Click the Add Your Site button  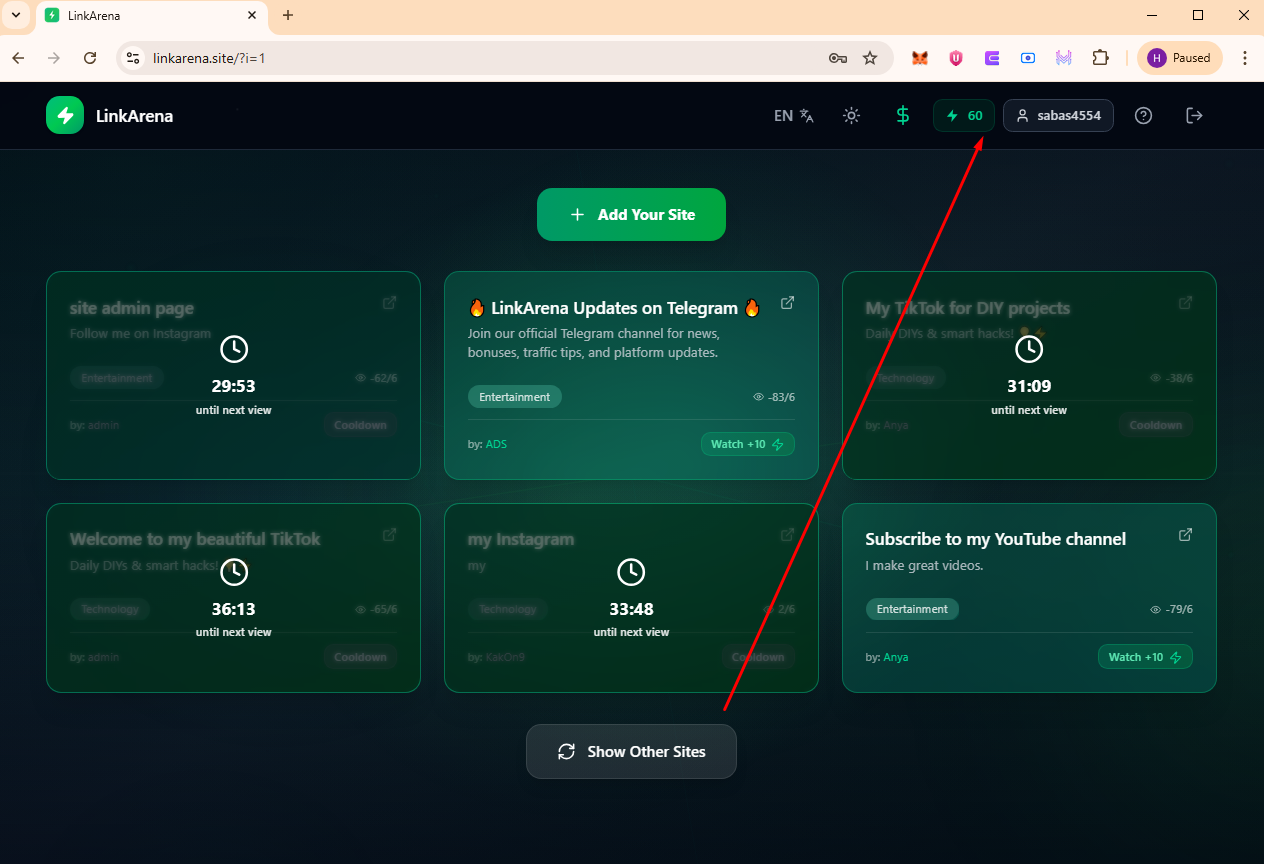(631, 214)
